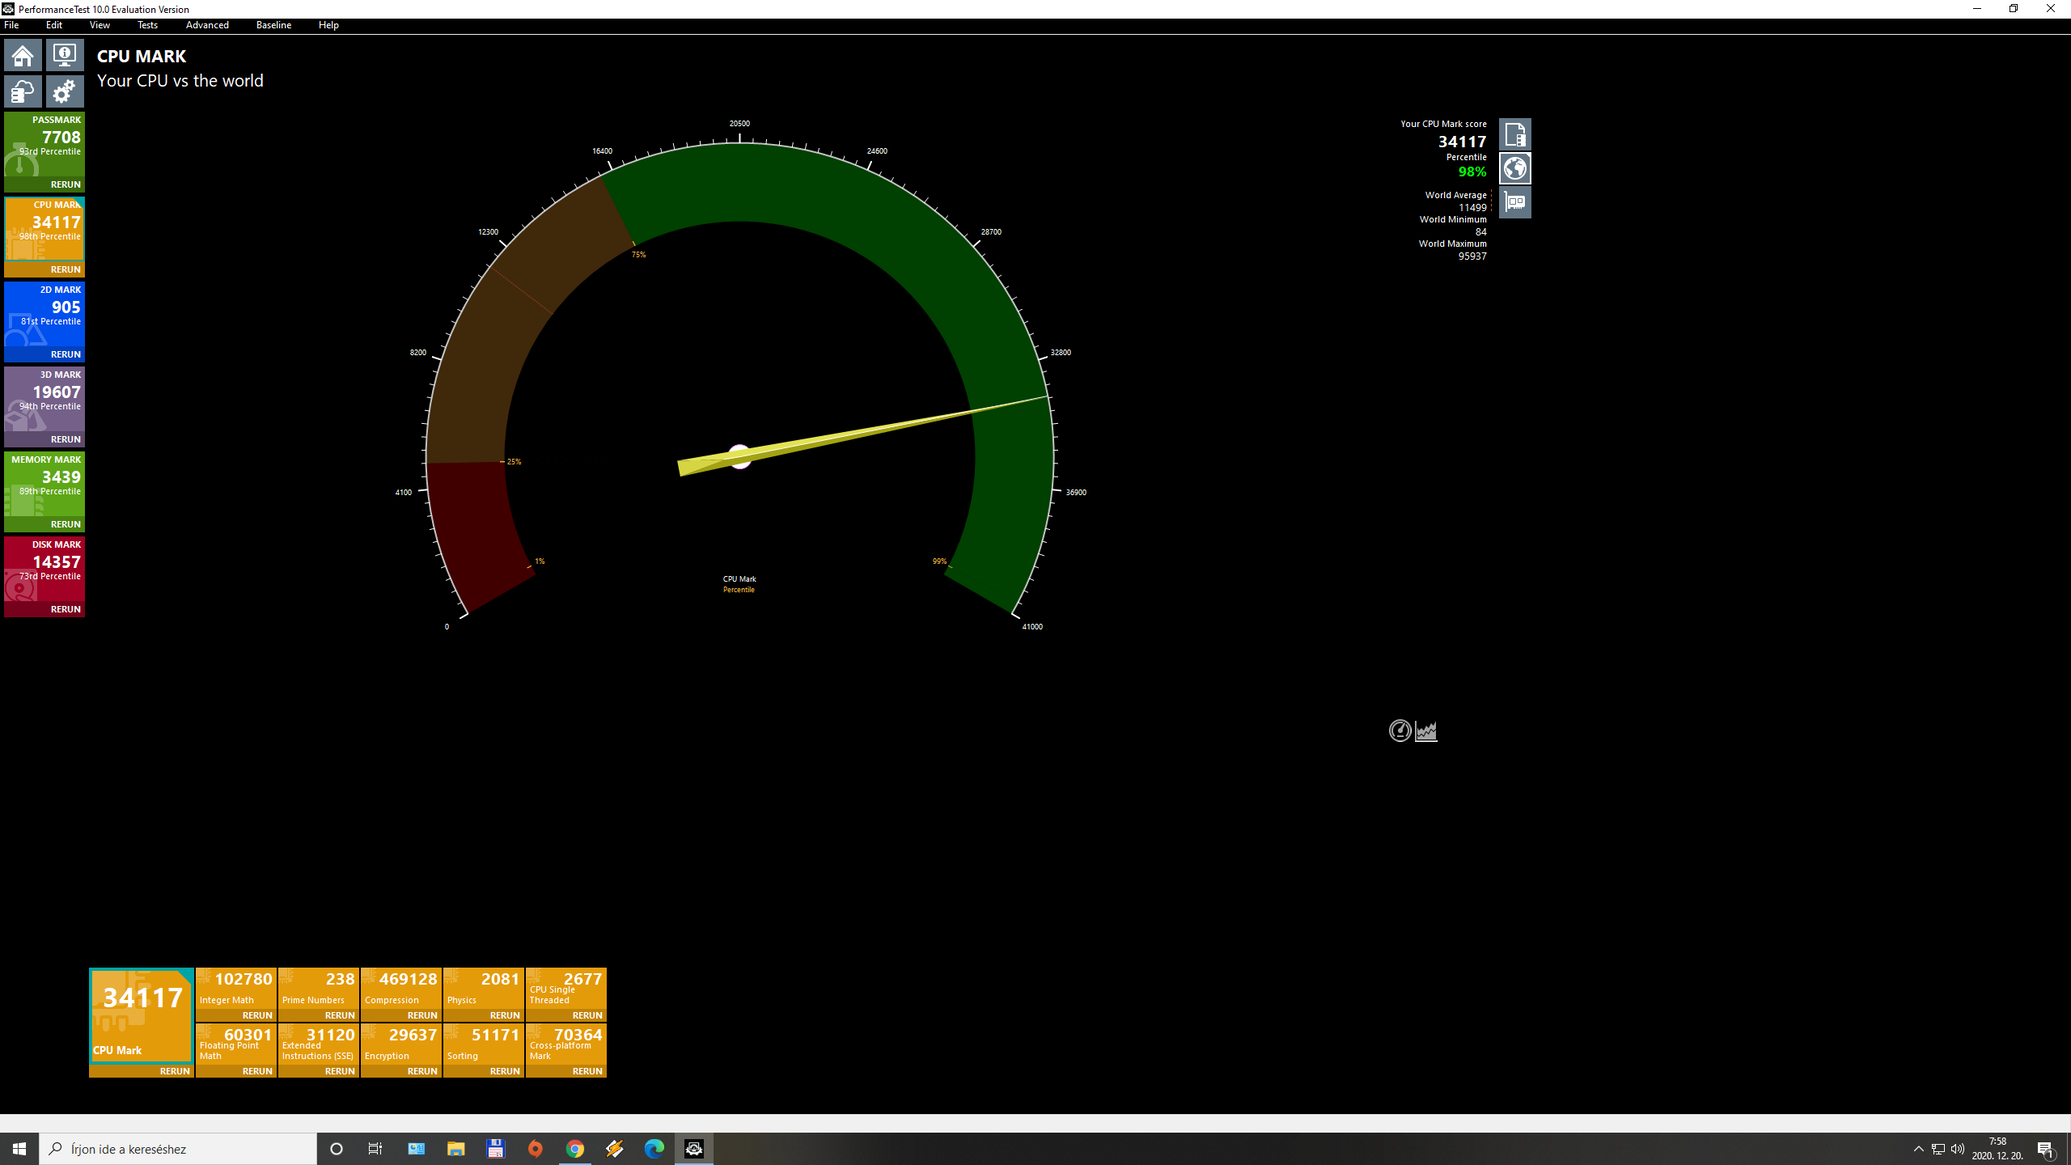Rerun the Disk Mark test

65,610
